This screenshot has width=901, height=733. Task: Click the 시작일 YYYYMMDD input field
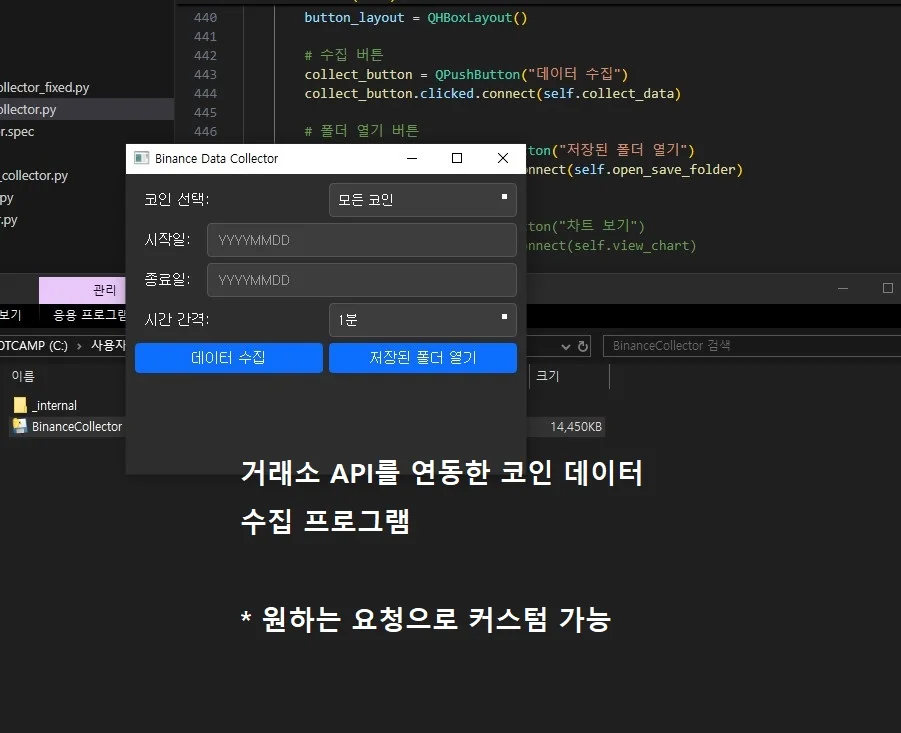click(x=361, y=240)
